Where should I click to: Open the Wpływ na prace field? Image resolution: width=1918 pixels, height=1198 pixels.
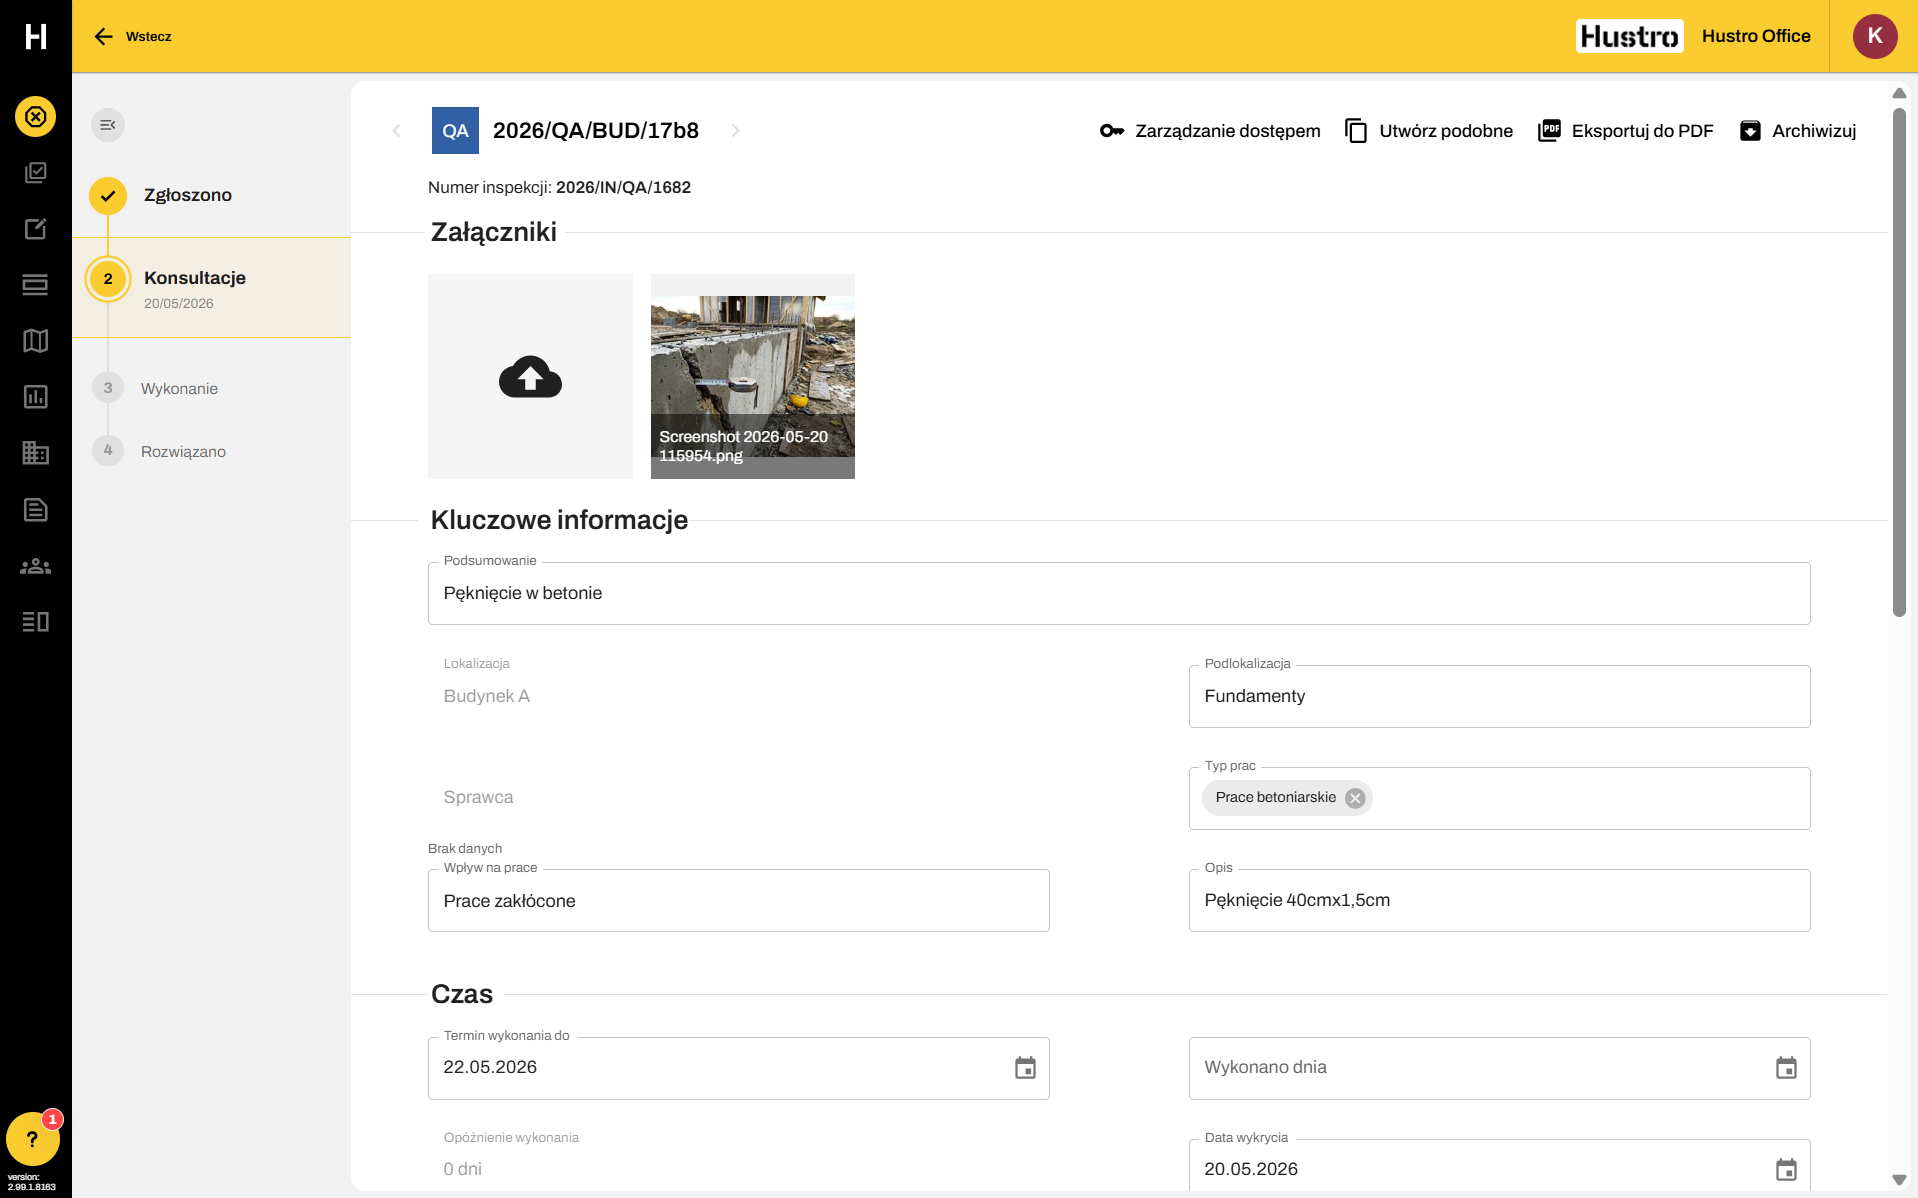(x=738, y=901)
